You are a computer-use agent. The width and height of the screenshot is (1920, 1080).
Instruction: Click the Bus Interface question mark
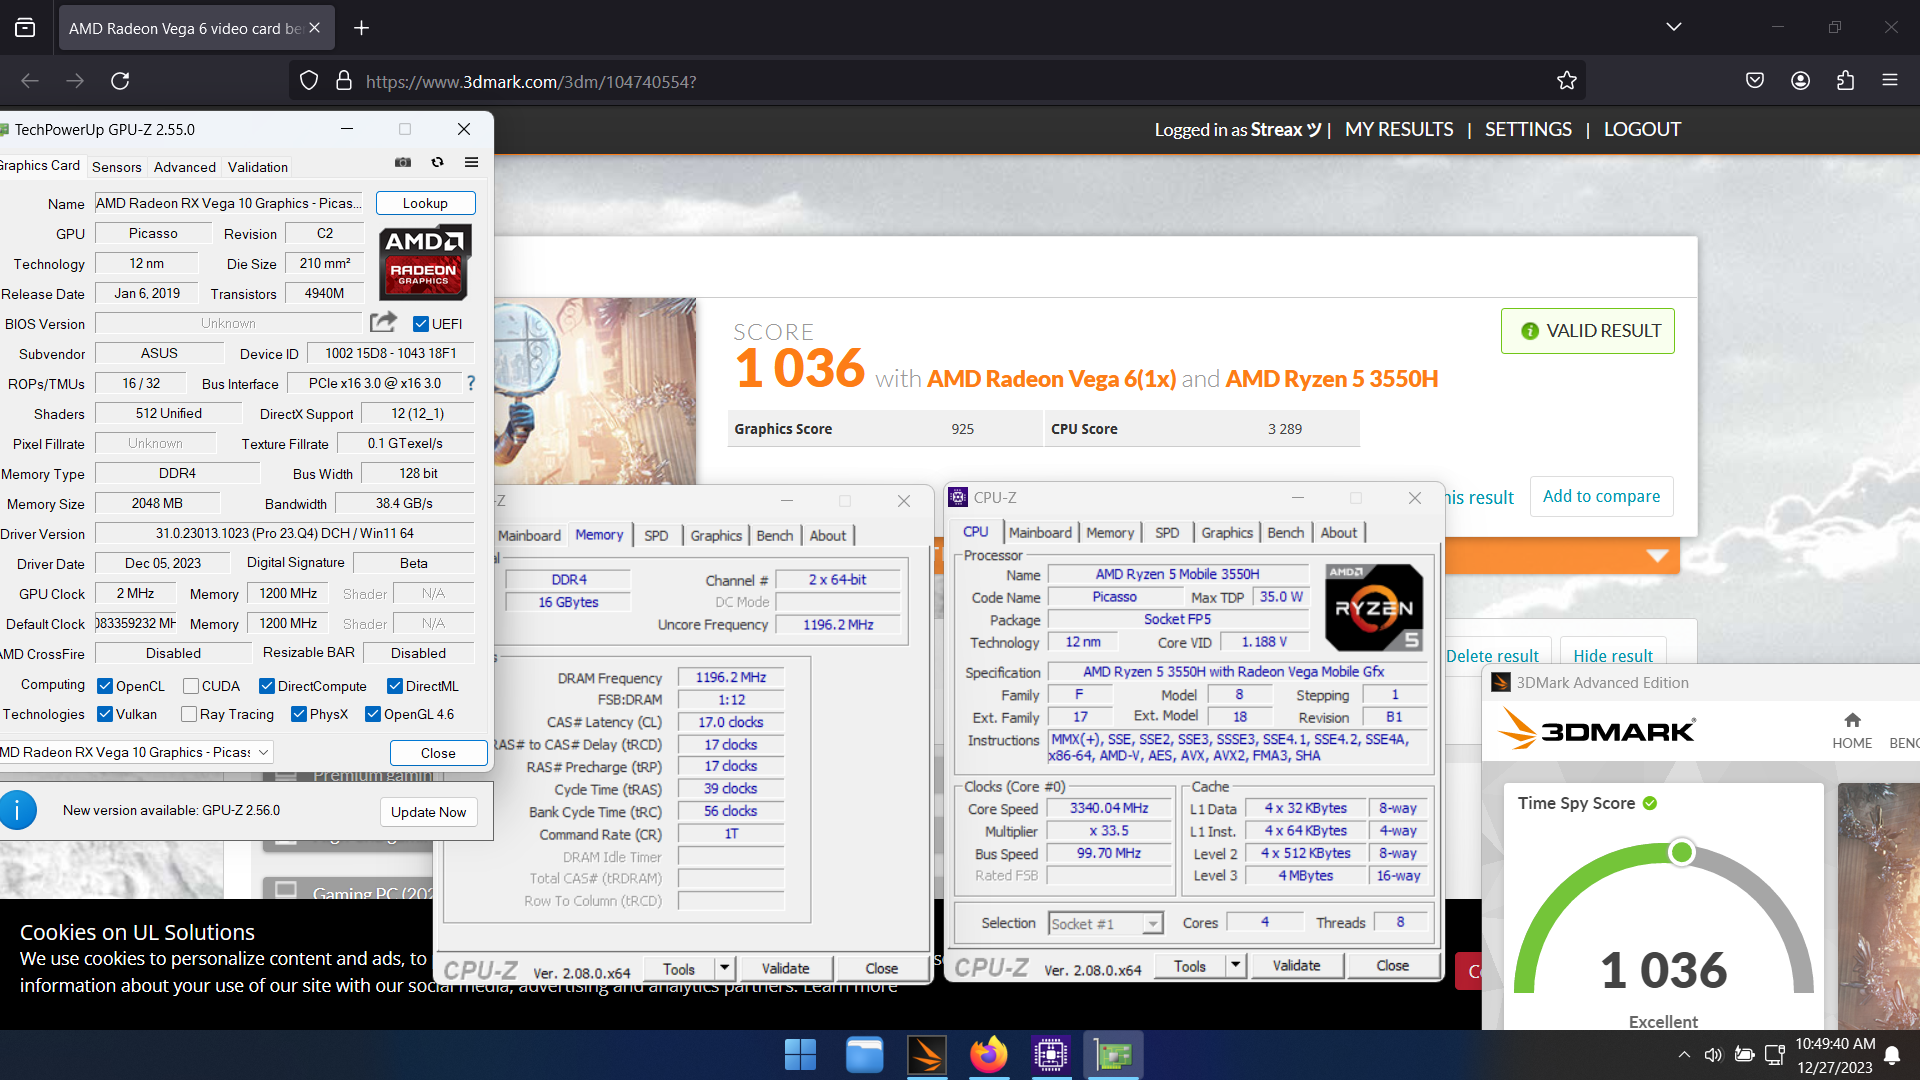click(x=471, y=383)
